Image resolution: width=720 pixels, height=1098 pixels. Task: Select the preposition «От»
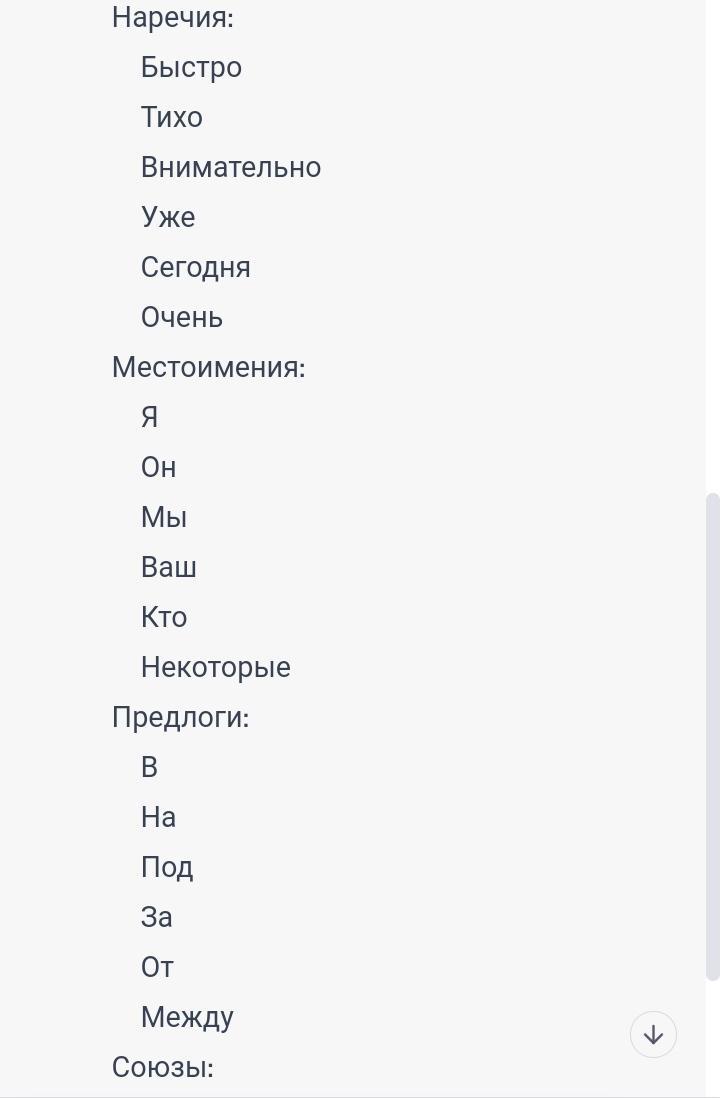(x=158, y=968)
